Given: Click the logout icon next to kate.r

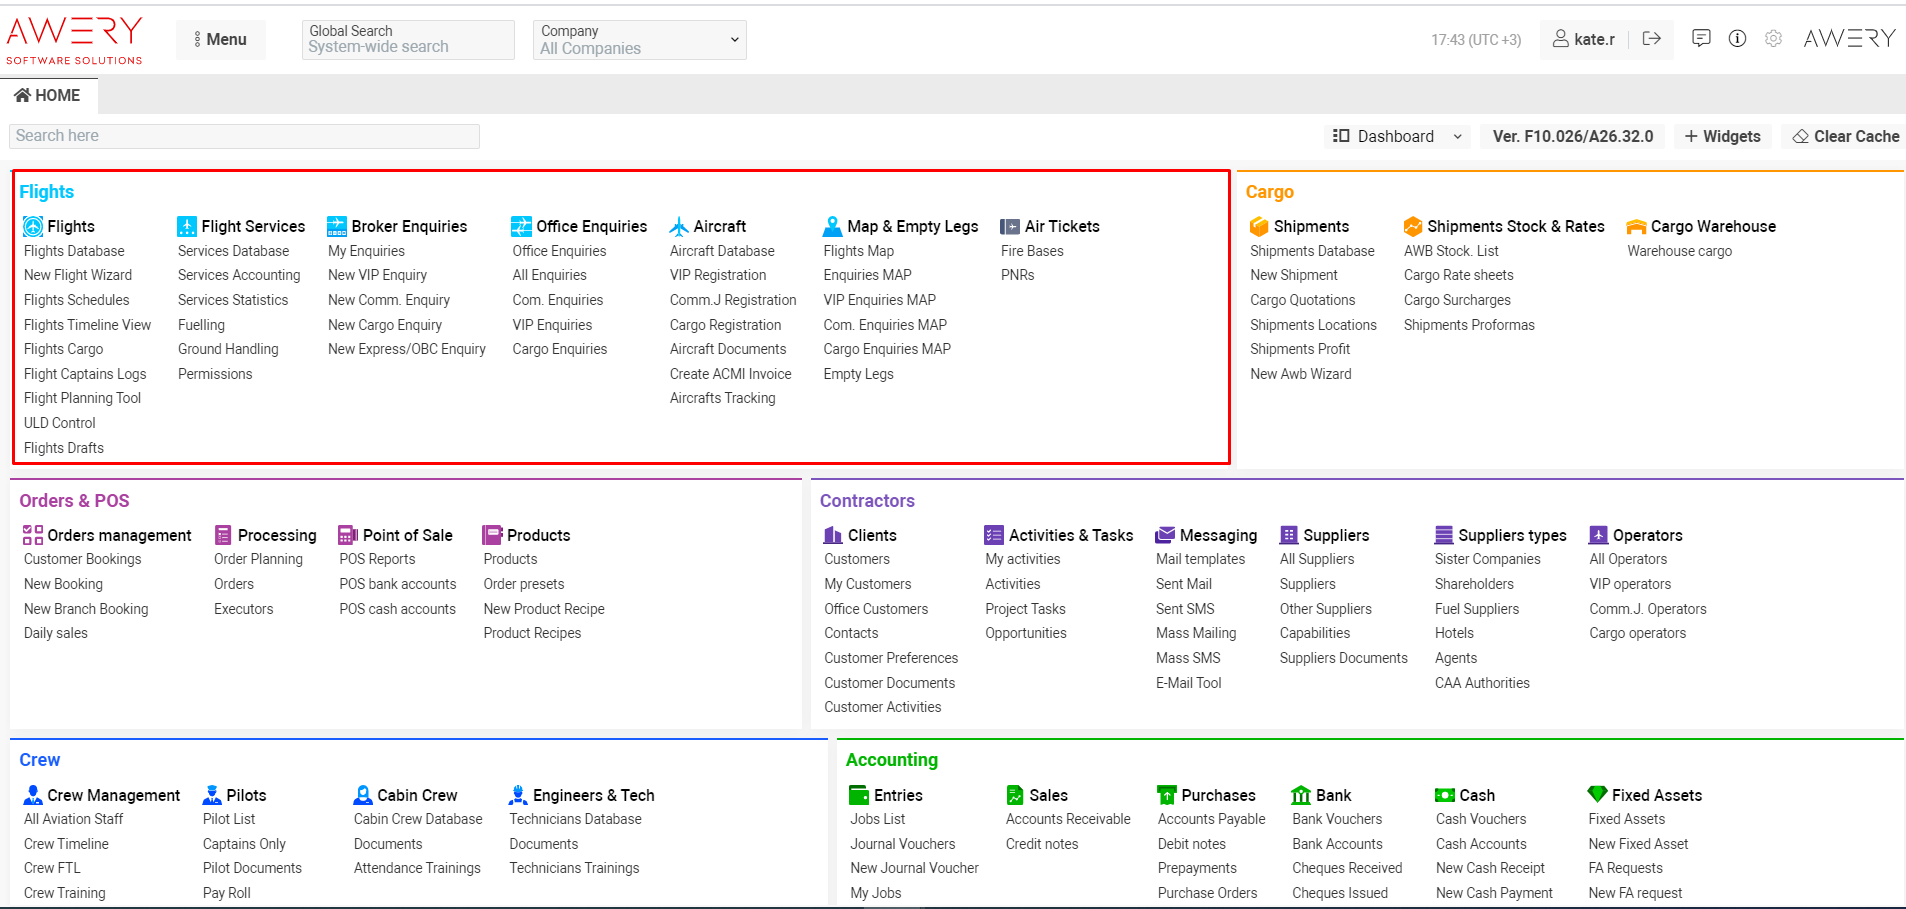Looking at the screenshot, I should 1652,39.
